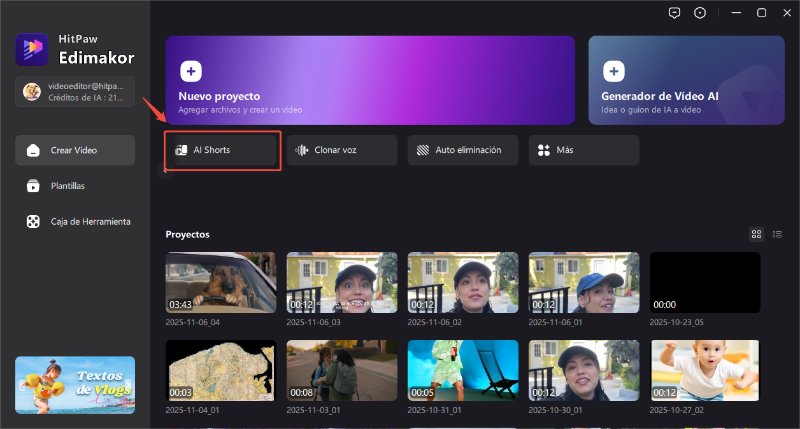Click the 00:03 duration label
Image resolution: width=800 pixels, height=429 pixels.
coord(180,393)
